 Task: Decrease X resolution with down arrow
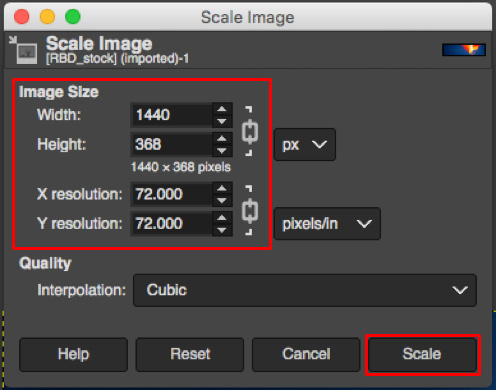point(222,200)
